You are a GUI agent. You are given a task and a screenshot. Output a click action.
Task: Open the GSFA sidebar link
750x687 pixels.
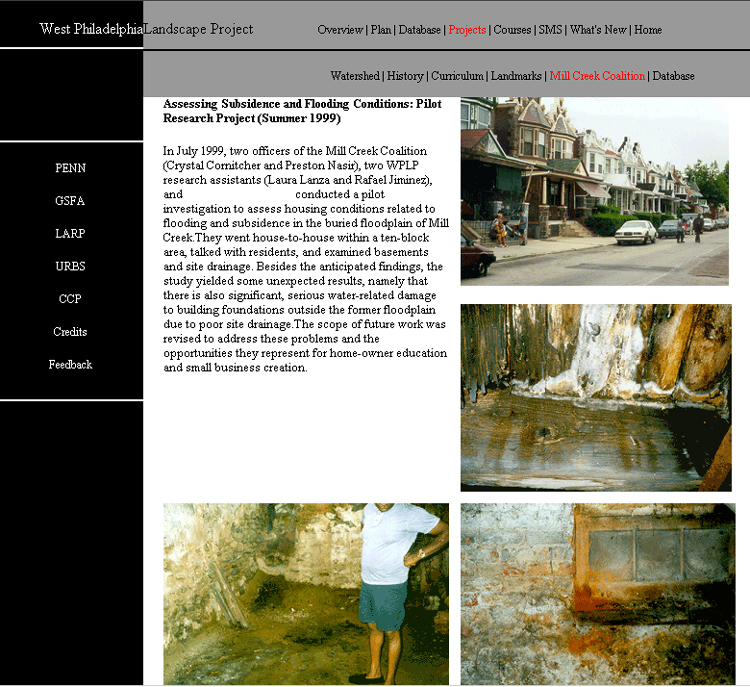tap(70, 201)
